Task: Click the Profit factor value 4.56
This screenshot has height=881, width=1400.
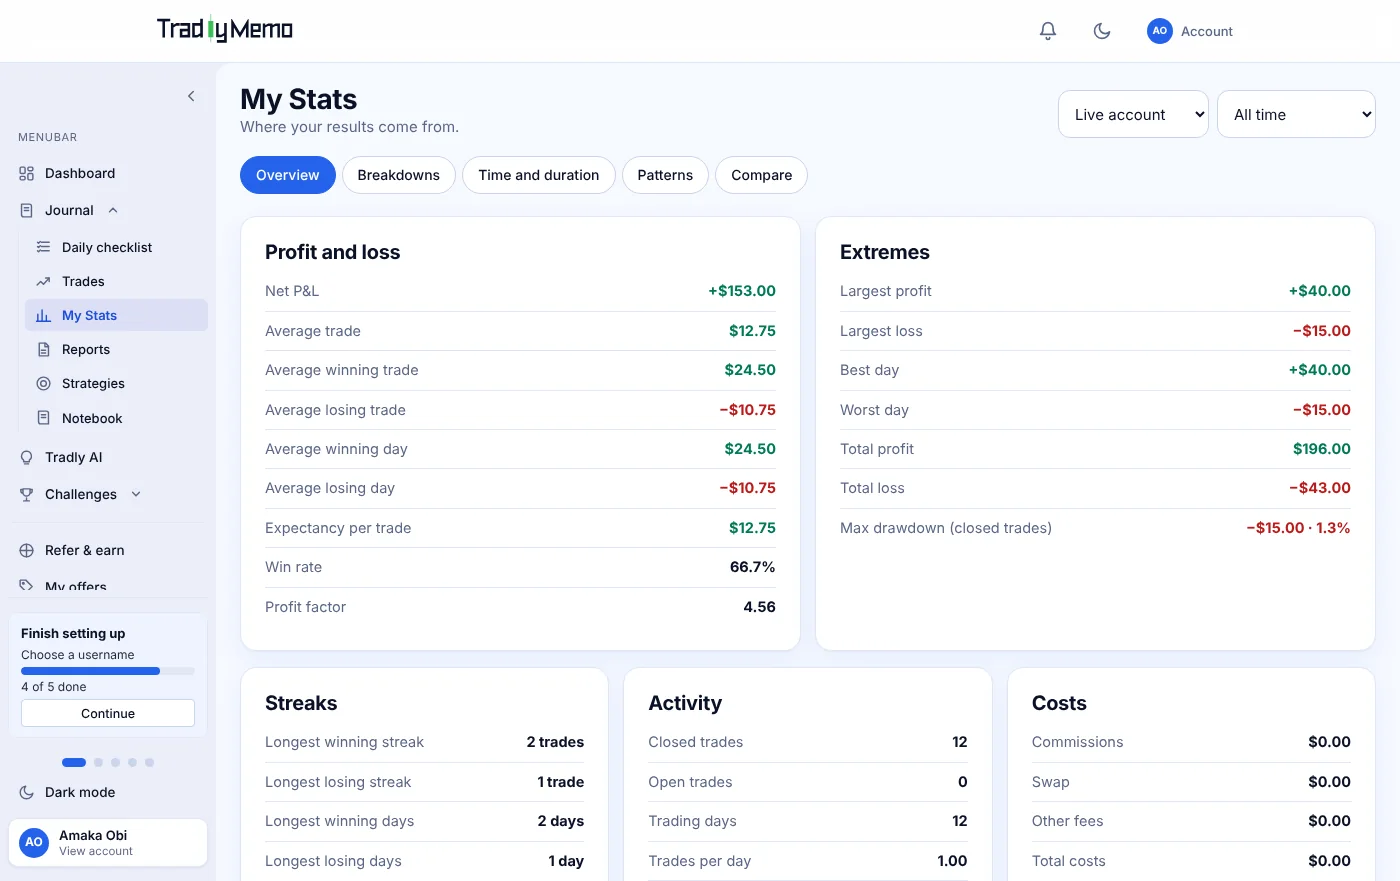Action: (760, 607)
